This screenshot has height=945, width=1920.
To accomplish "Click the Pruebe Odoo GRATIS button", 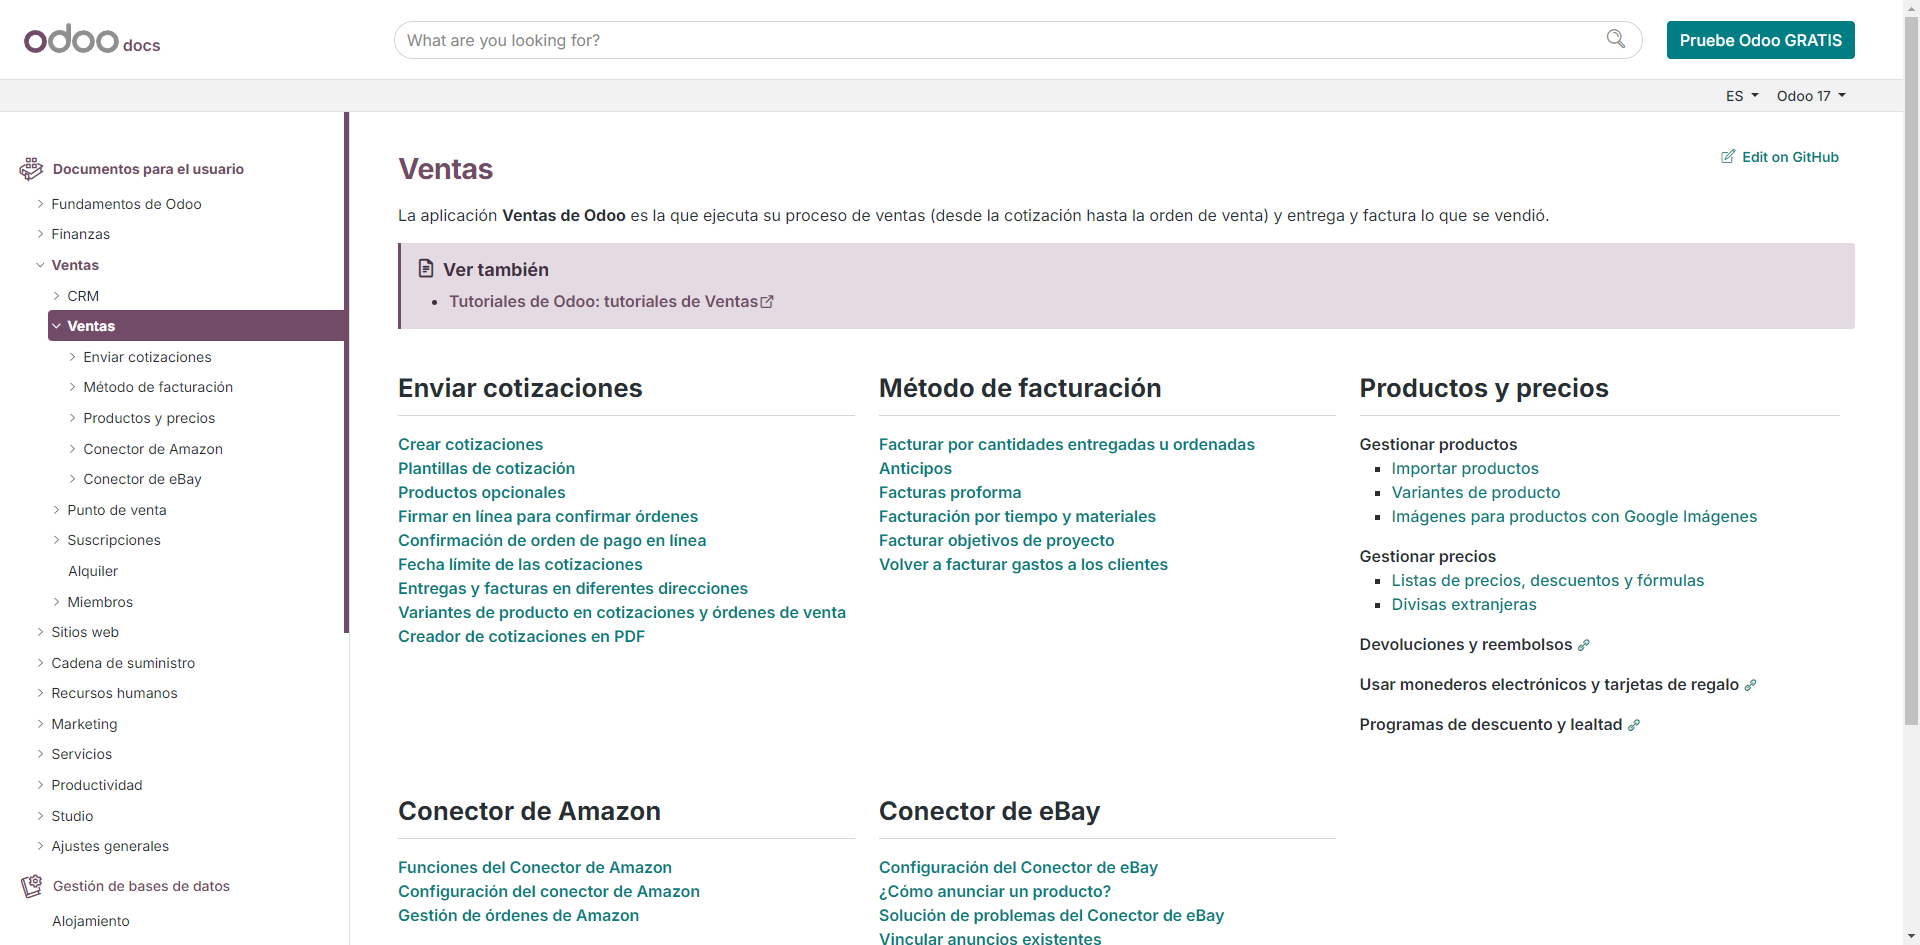I will pos(1760,40).
